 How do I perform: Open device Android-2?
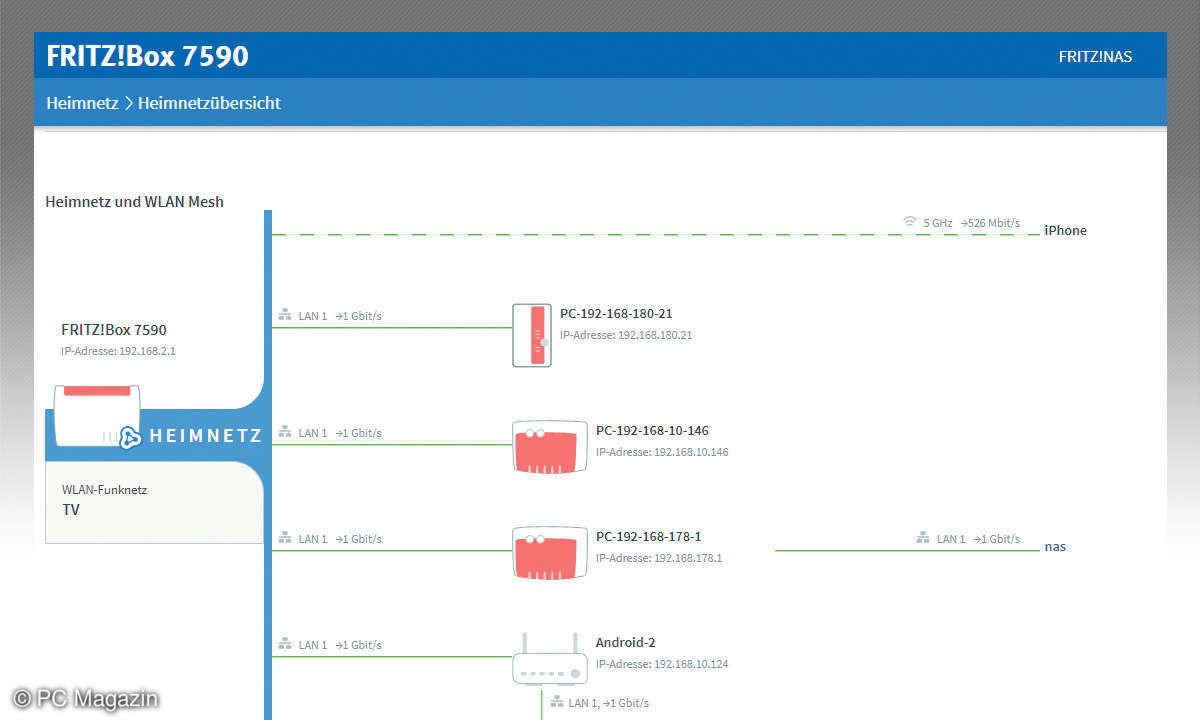click(626, 643)
